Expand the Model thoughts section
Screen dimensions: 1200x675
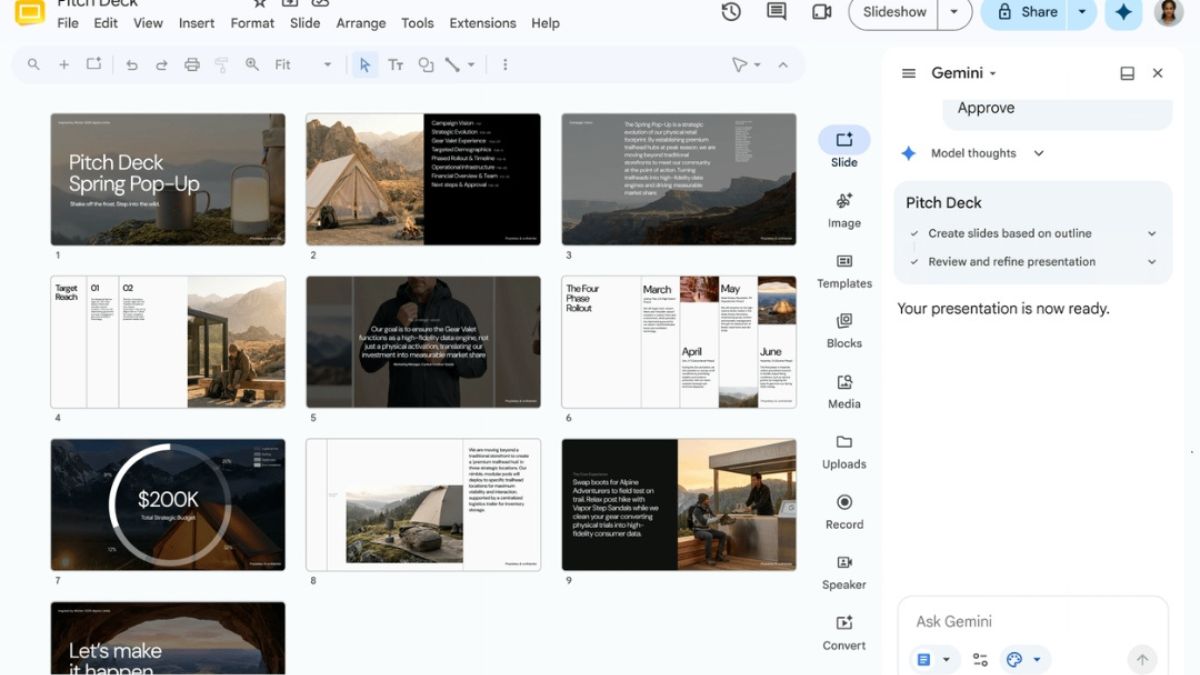point(1039,153)
